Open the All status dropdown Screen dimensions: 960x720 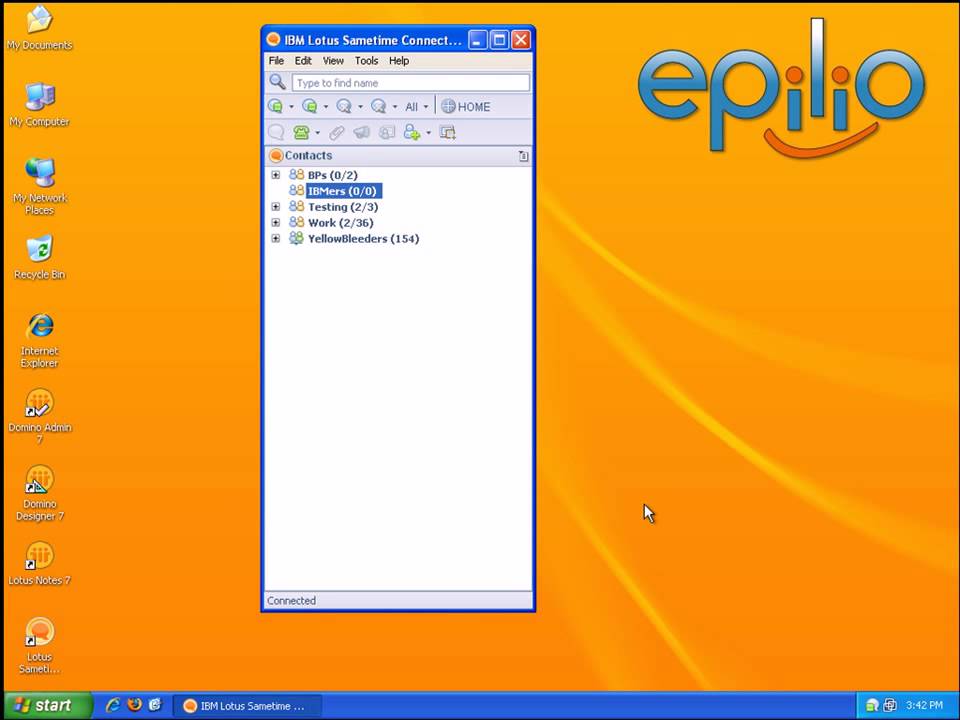click(x=417, y=107)
